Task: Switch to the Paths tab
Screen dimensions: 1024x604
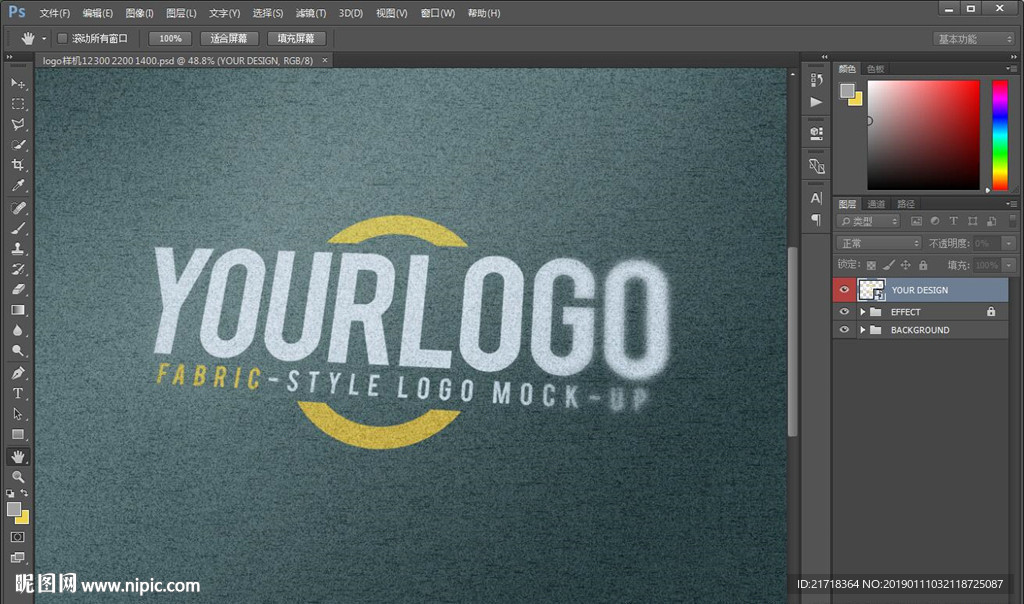Action: 906,204
